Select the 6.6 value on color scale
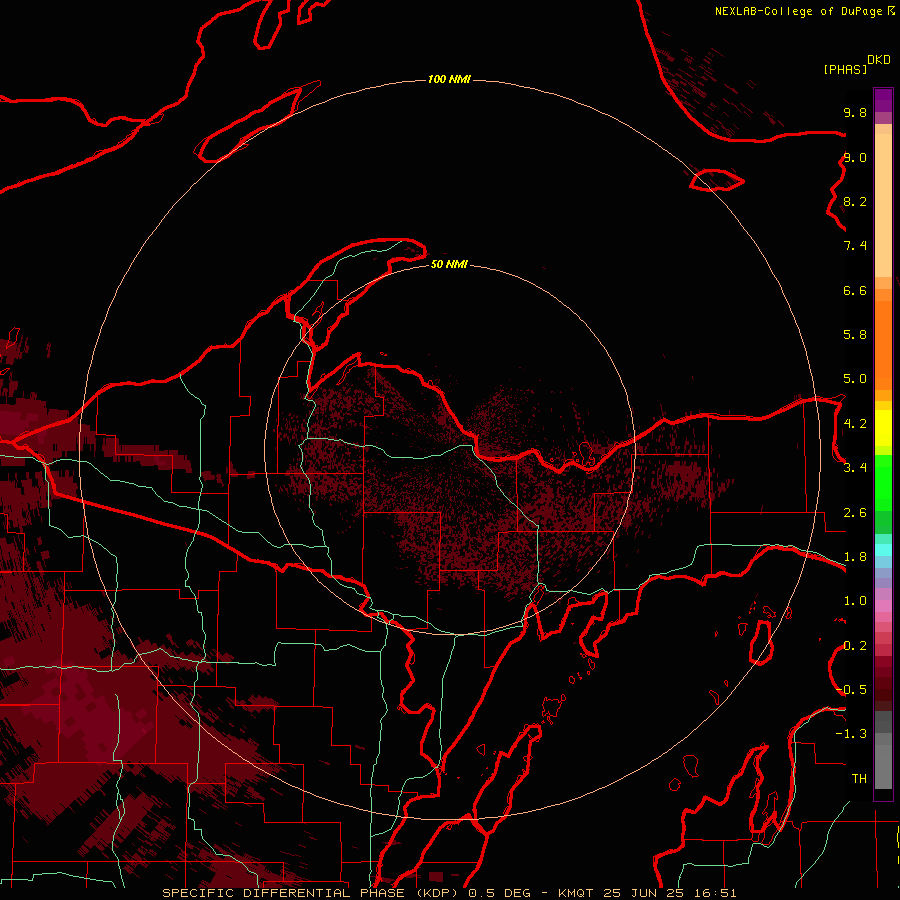Image resolution: width=900 pixels, height=900 pixels. click(855, 290)
